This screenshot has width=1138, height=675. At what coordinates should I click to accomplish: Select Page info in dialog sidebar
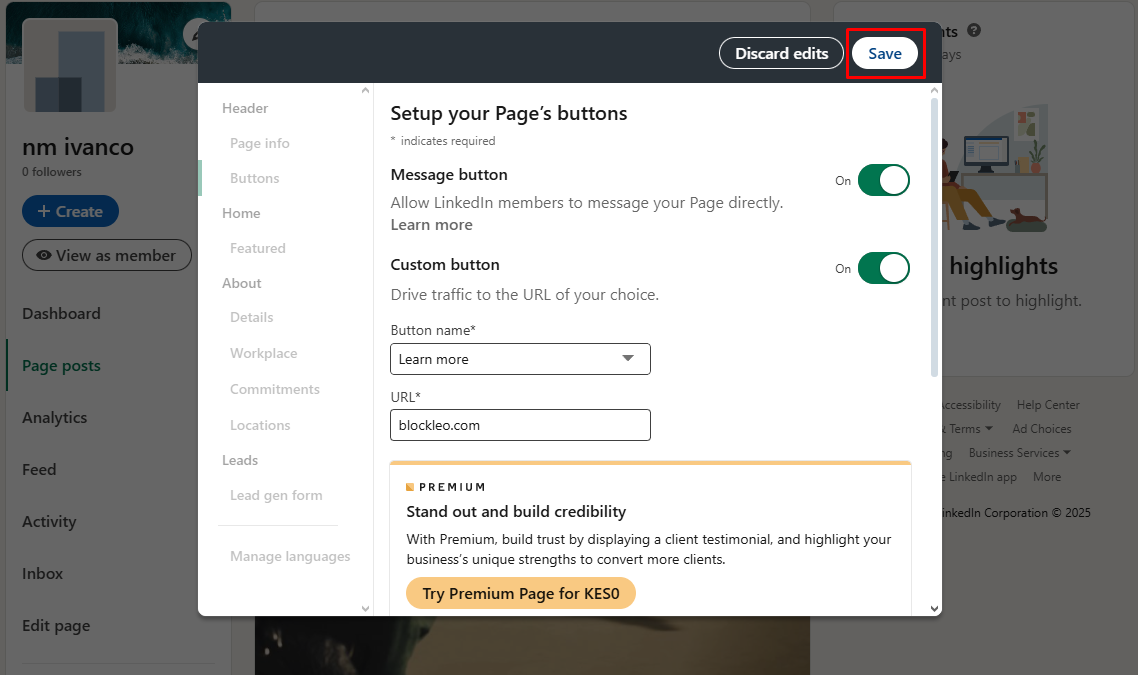(260, 143)
